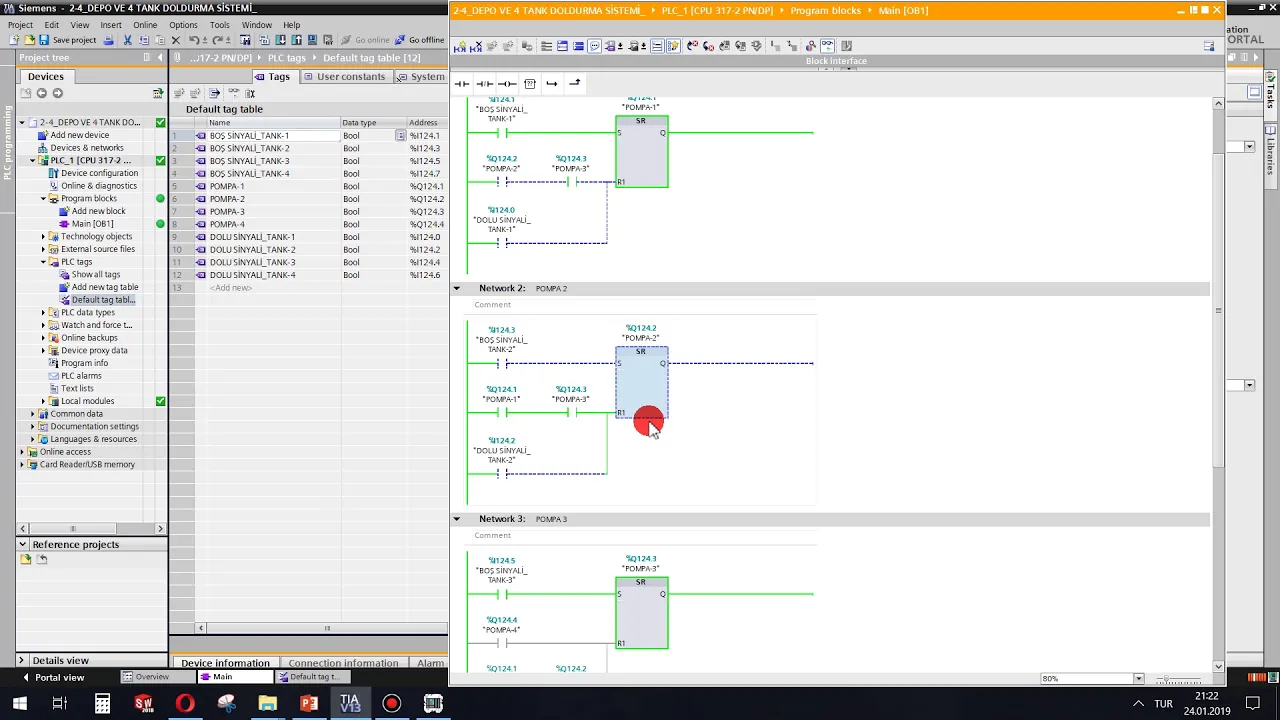
Task: Toggle monitoring glasses icon in editor toolbar
Action: click(827, 46)
